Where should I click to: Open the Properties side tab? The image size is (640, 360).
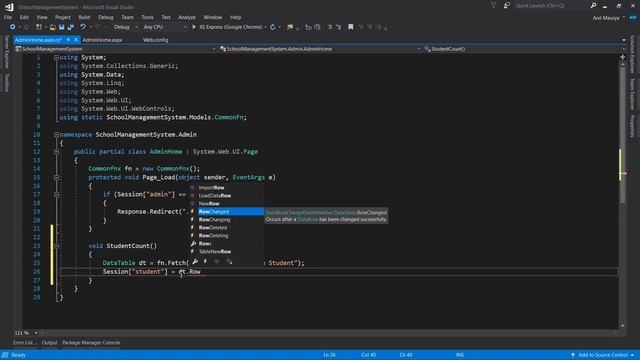tap(632, 126)
